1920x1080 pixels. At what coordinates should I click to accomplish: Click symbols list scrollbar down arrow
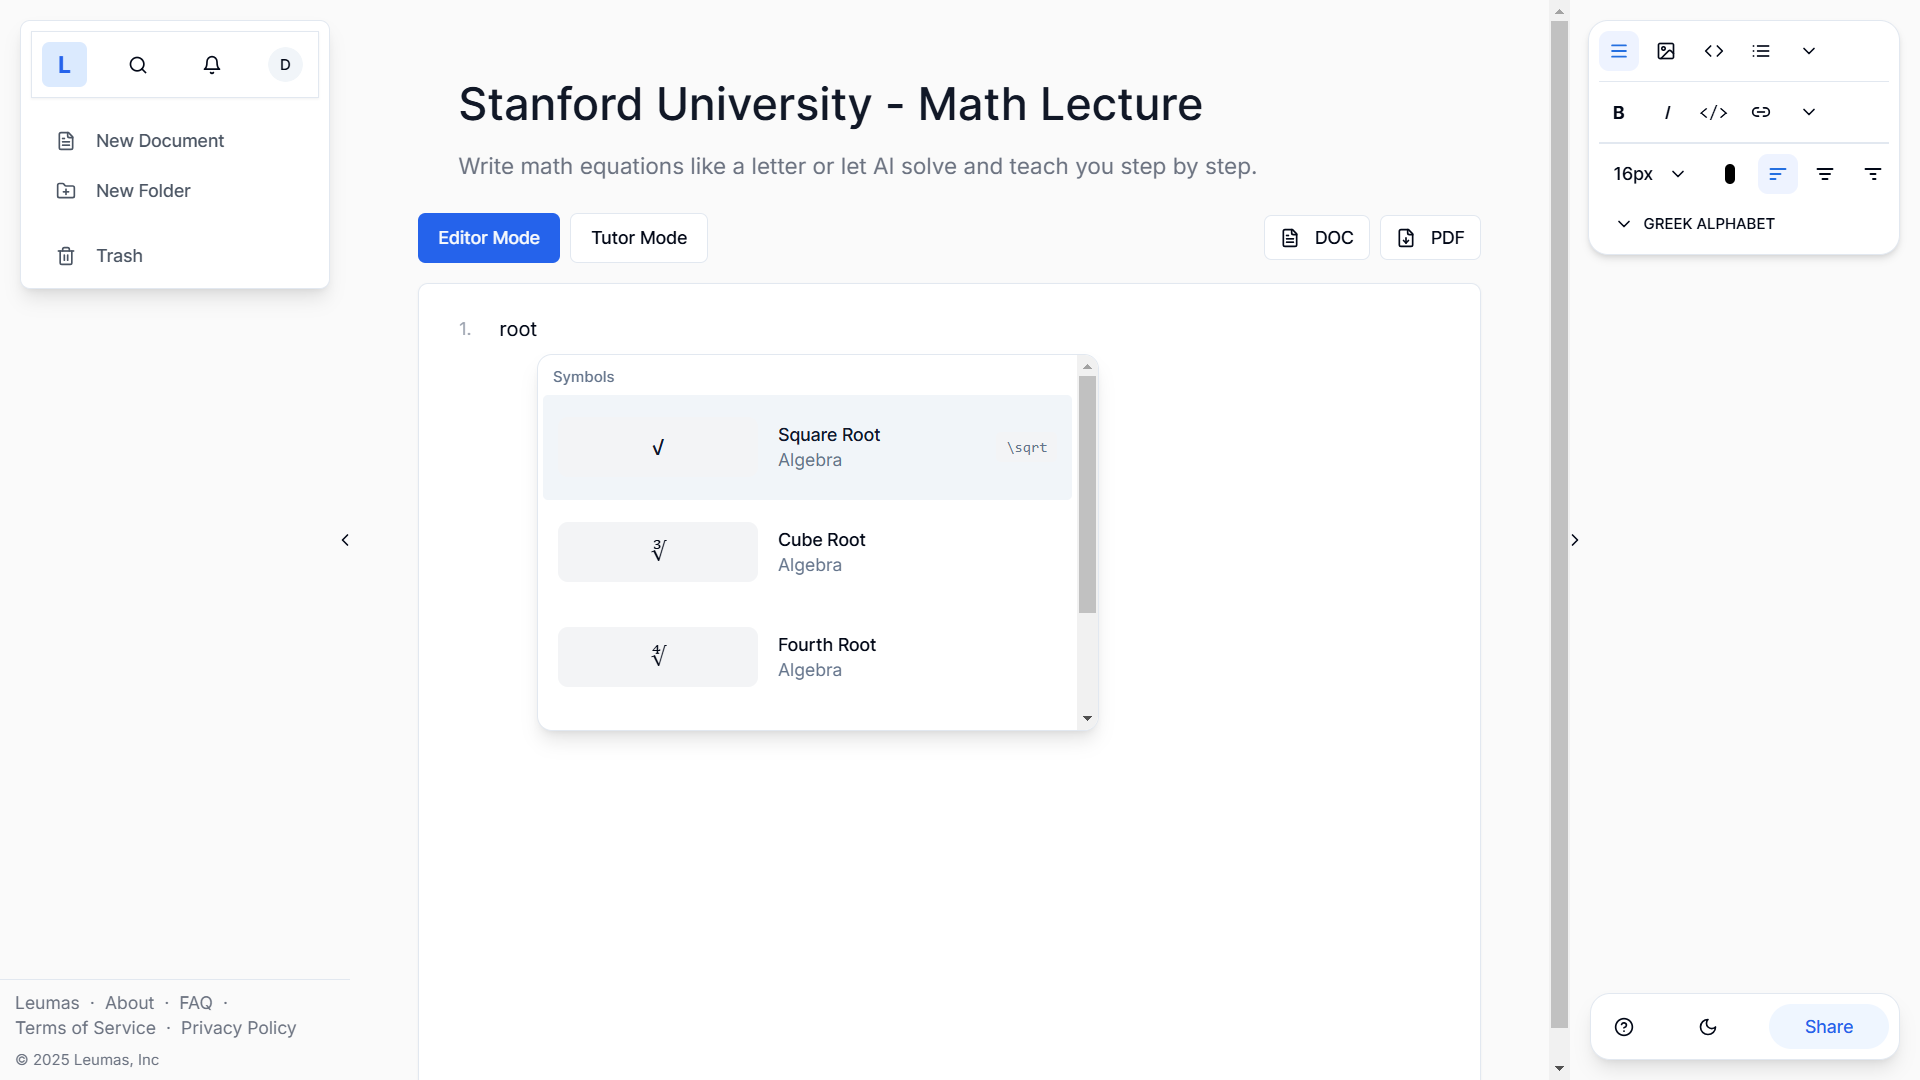click(x=1087, y=718)
